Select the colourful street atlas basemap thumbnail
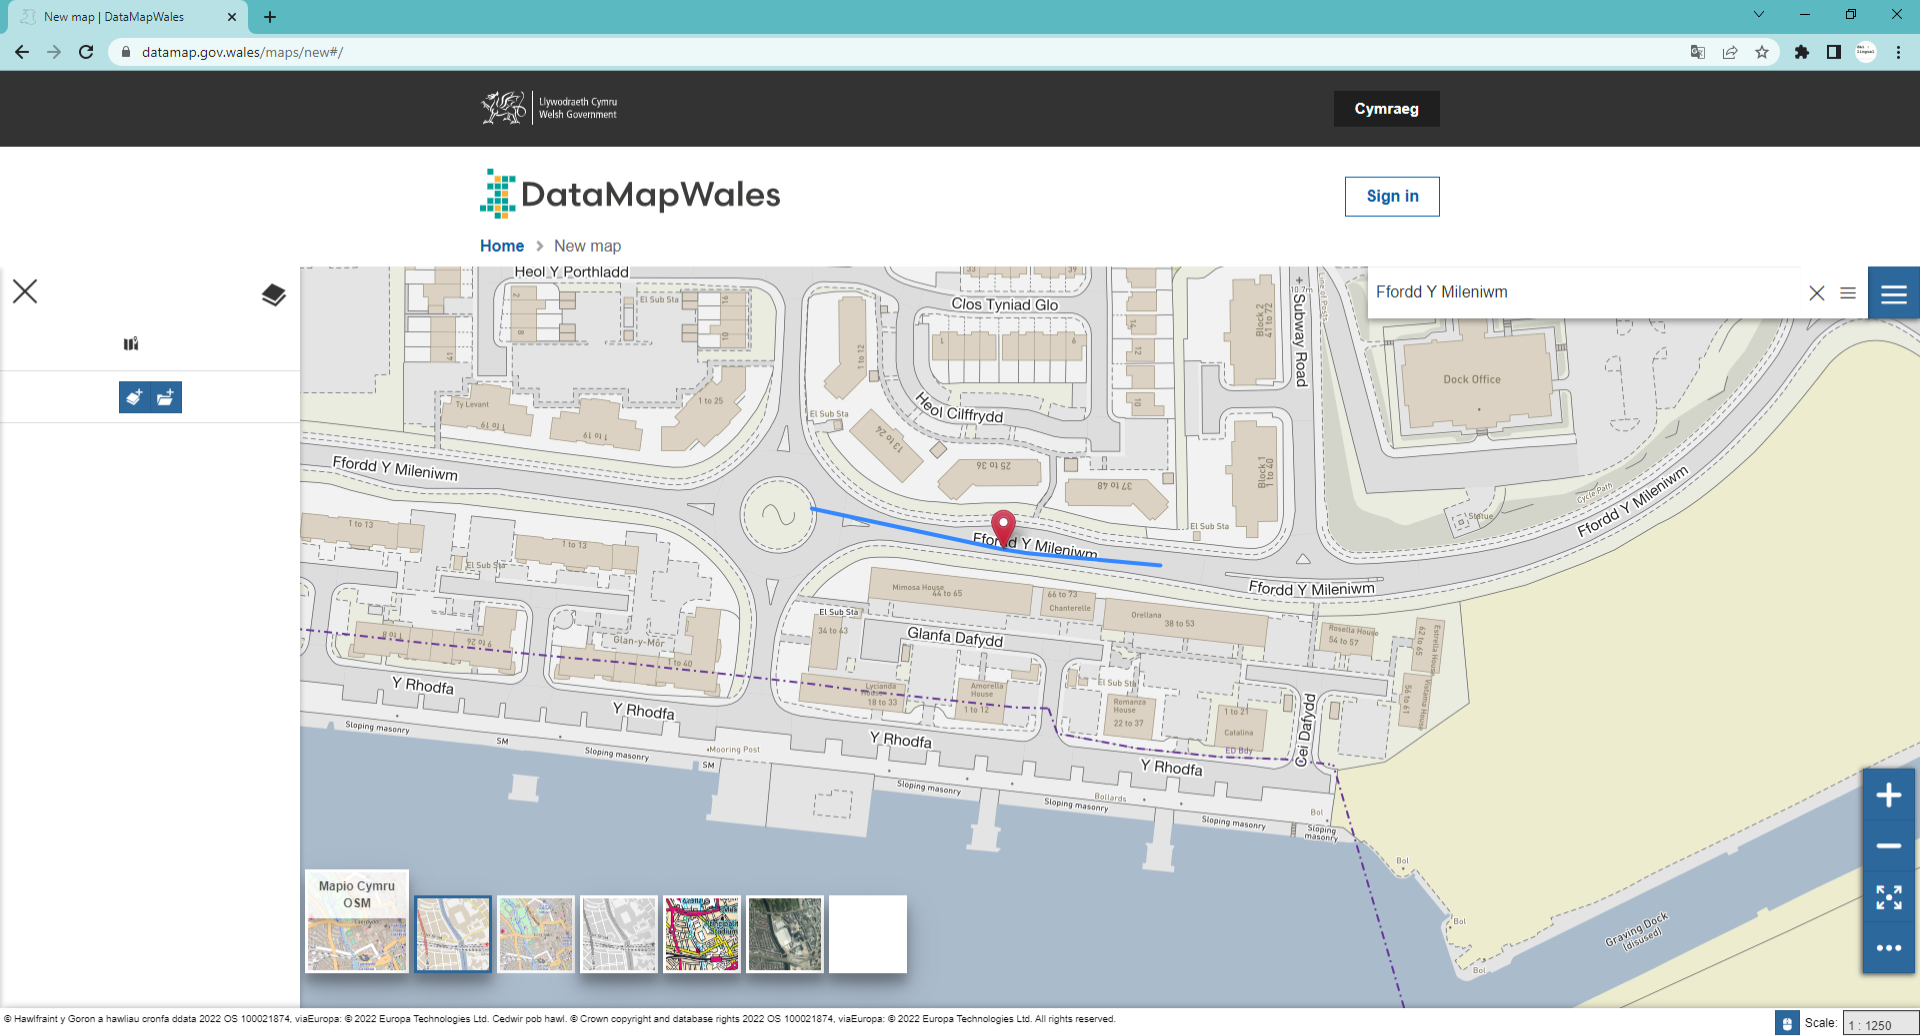 pyautogui.click(x=702, y=934)
